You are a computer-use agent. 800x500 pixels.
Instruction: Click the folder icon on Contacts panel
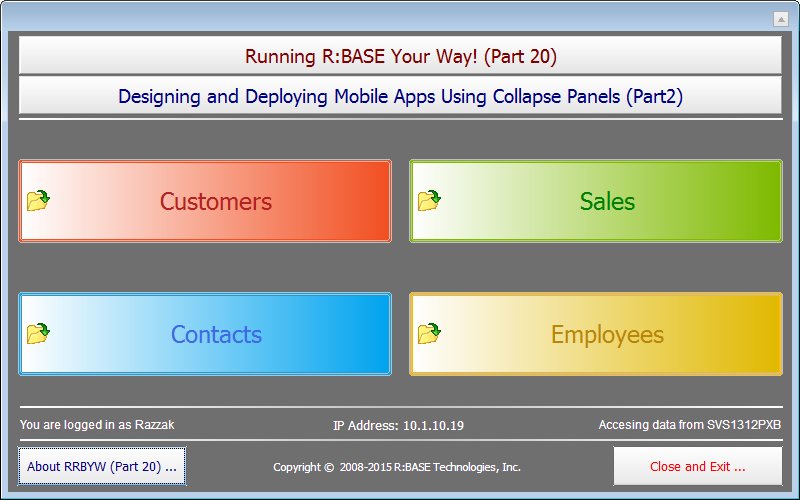coord(39,334)
